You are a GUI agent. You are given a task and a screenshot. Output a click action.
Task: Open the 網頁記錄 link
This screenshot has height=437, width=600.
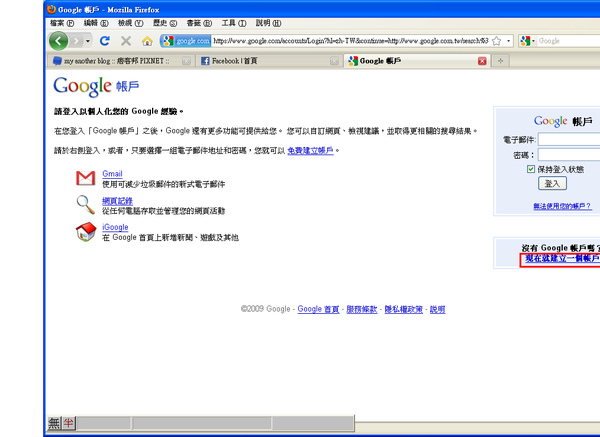tap(117, 201)
